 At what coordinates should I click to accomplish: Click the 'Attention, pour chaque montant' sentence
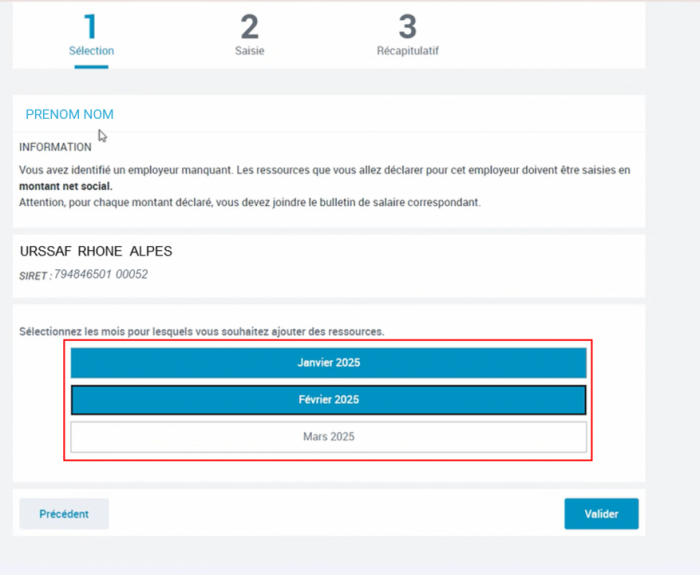click(250, 202)
